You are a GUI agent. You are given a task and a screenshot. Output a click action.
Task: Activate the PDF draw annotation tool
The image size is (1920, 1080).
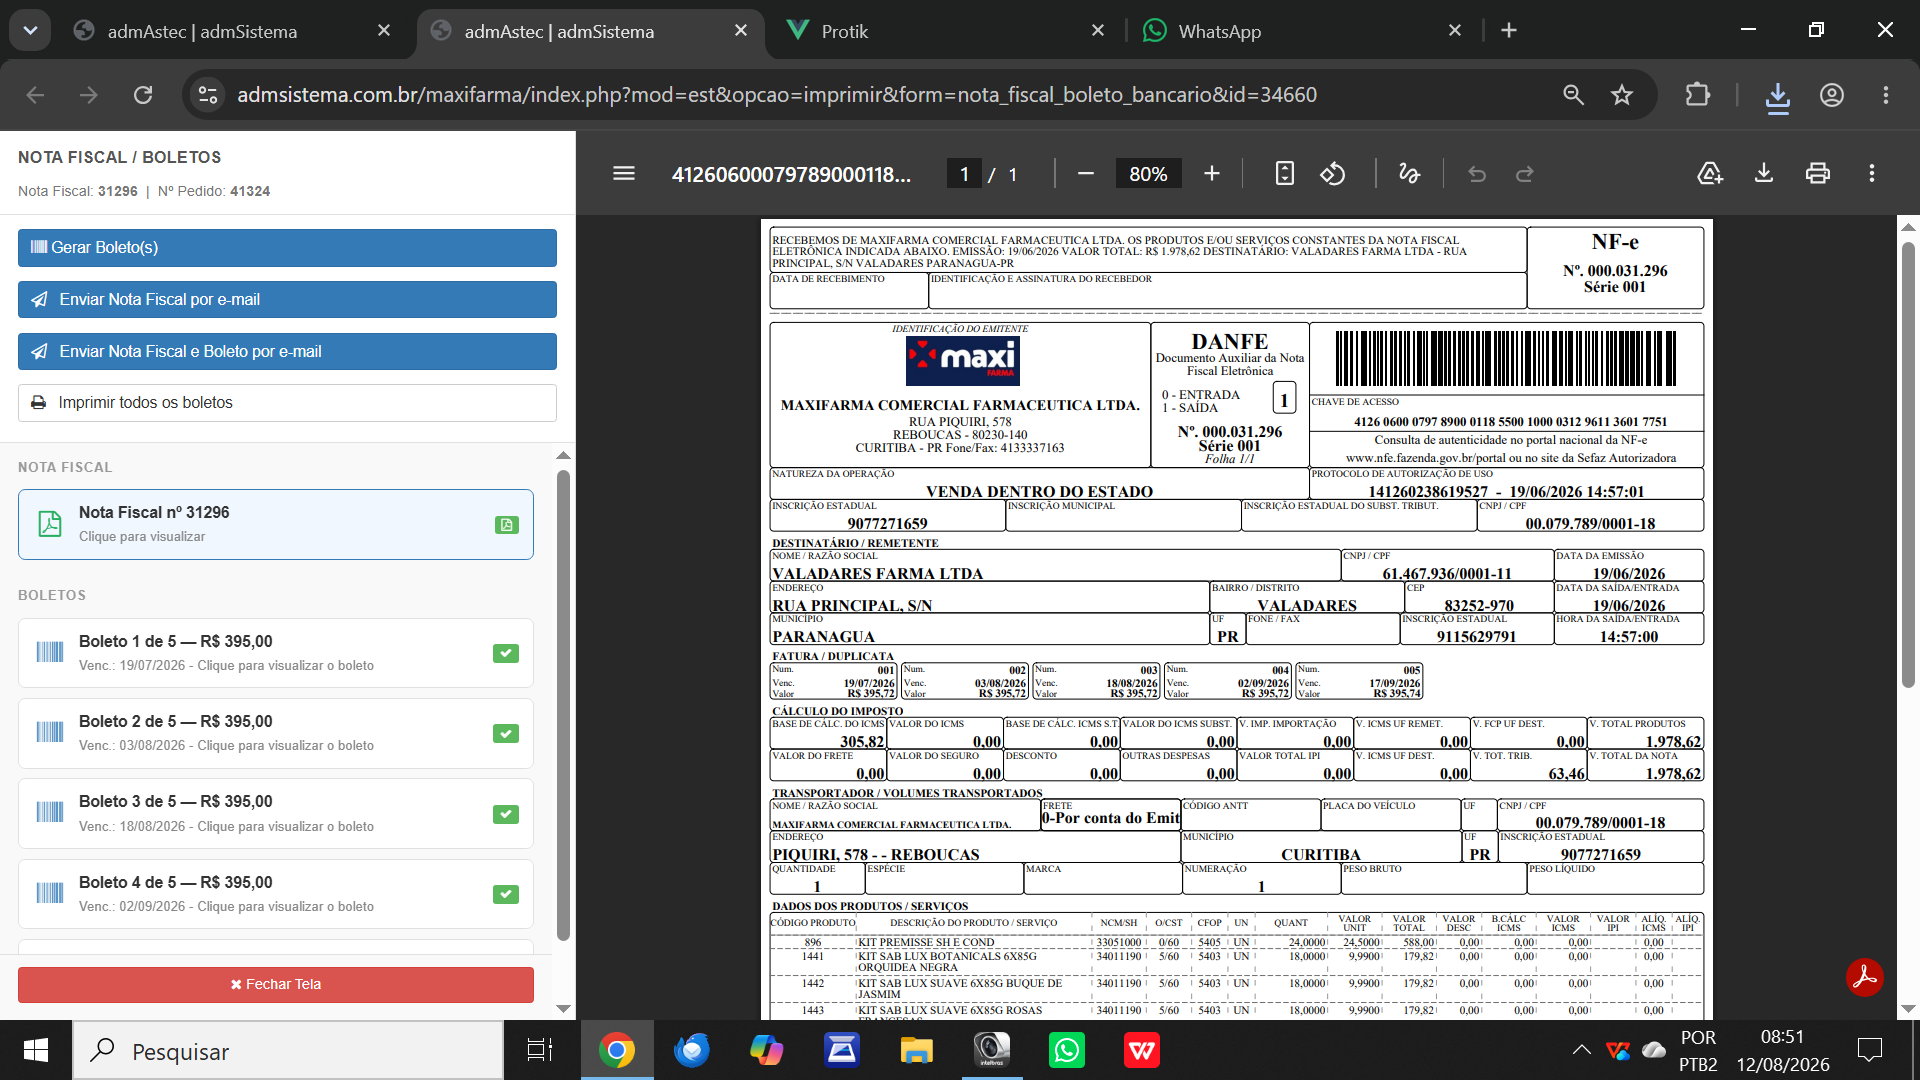[x=1409, y=174]
